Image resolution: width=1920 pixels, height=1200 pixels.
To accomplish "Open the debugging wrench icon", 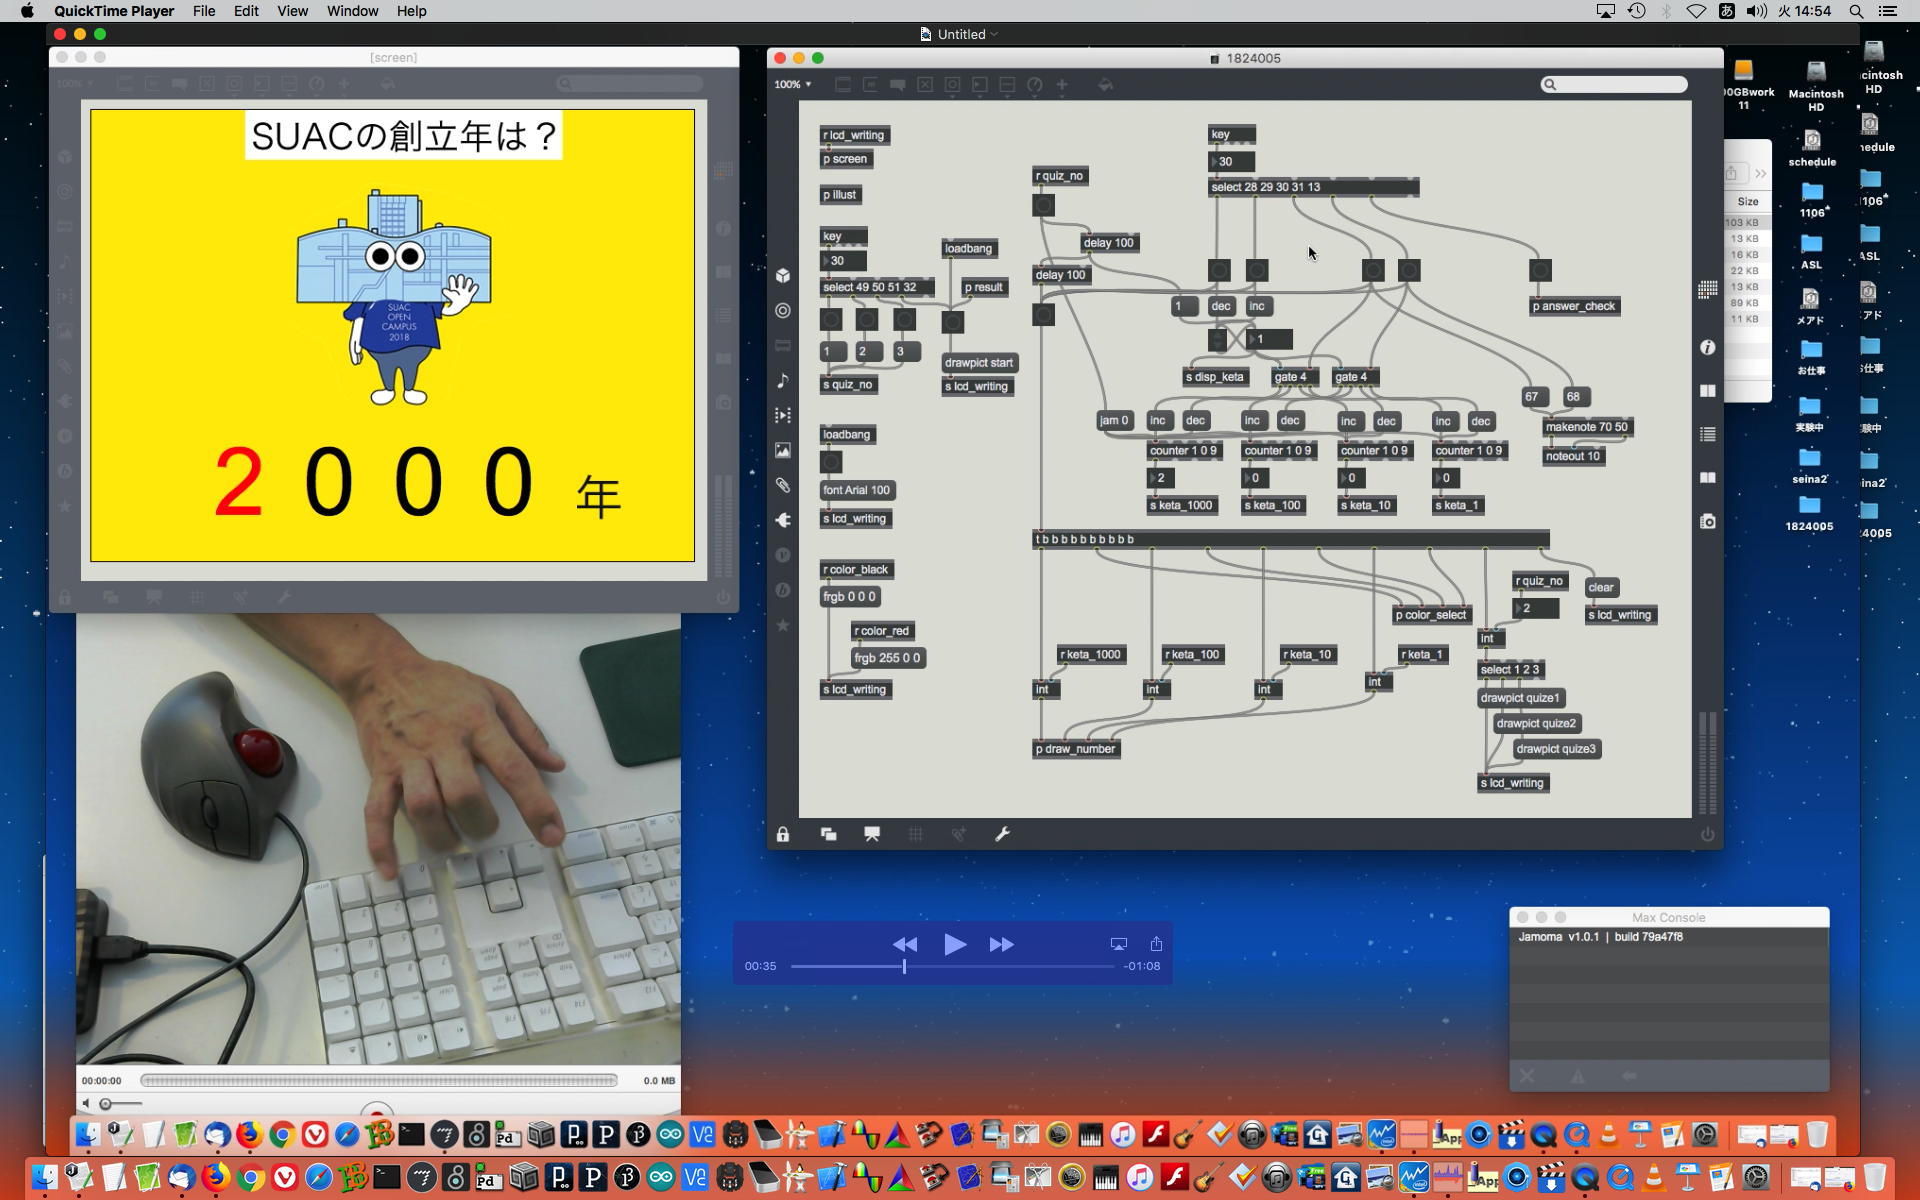I will pos(1002,834).
